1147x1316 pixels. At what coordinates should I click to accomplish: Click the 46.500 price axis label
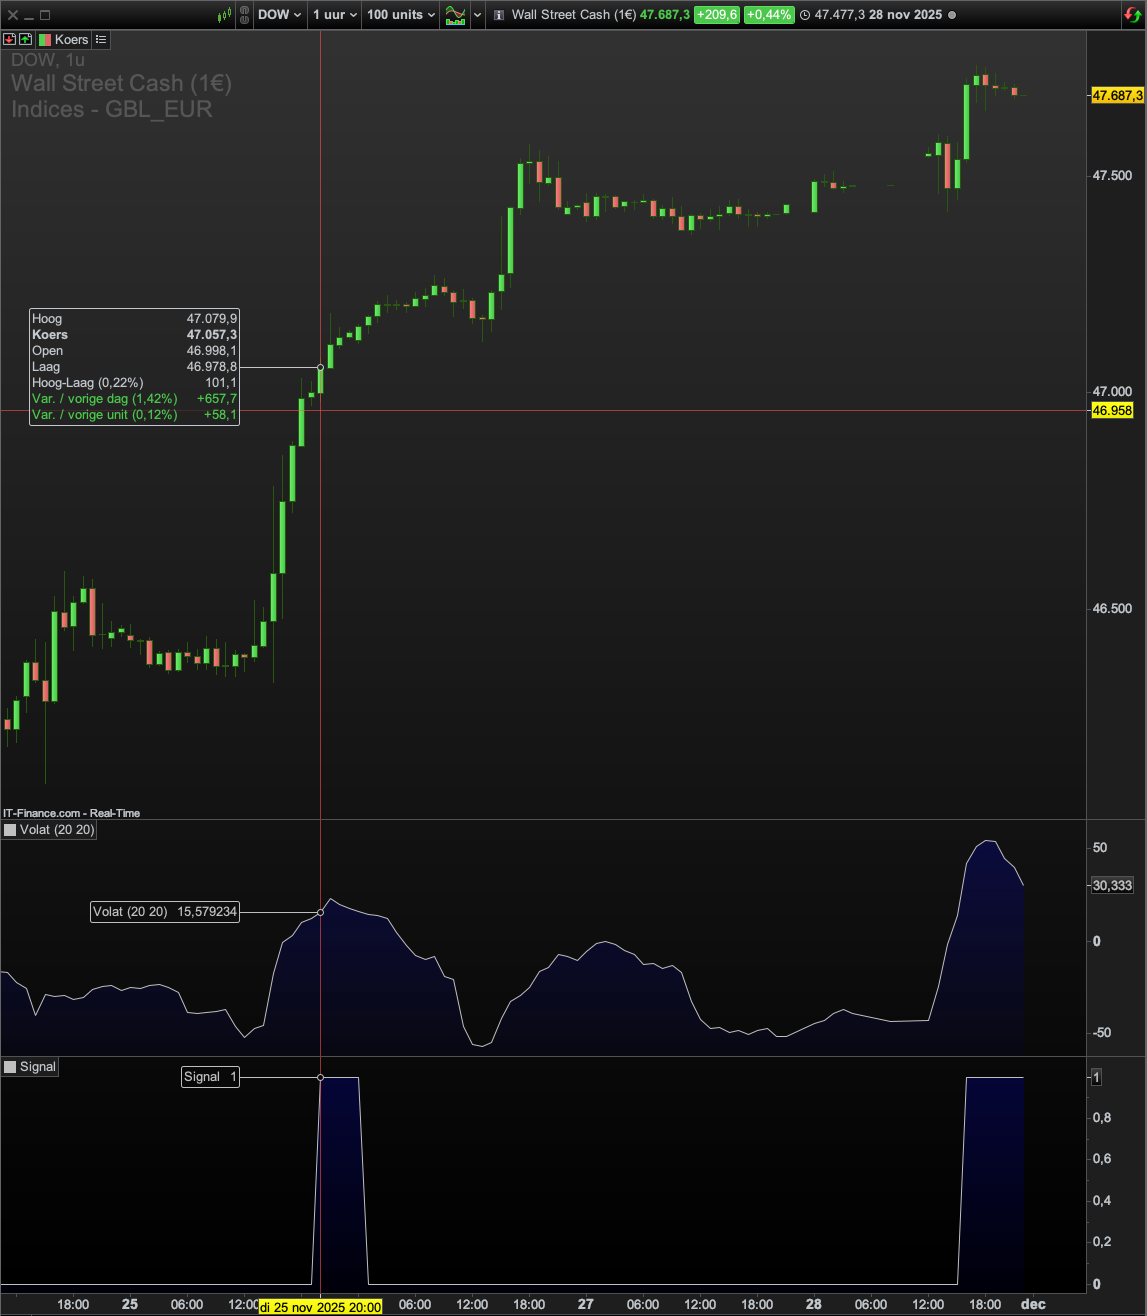[1112, 609]
